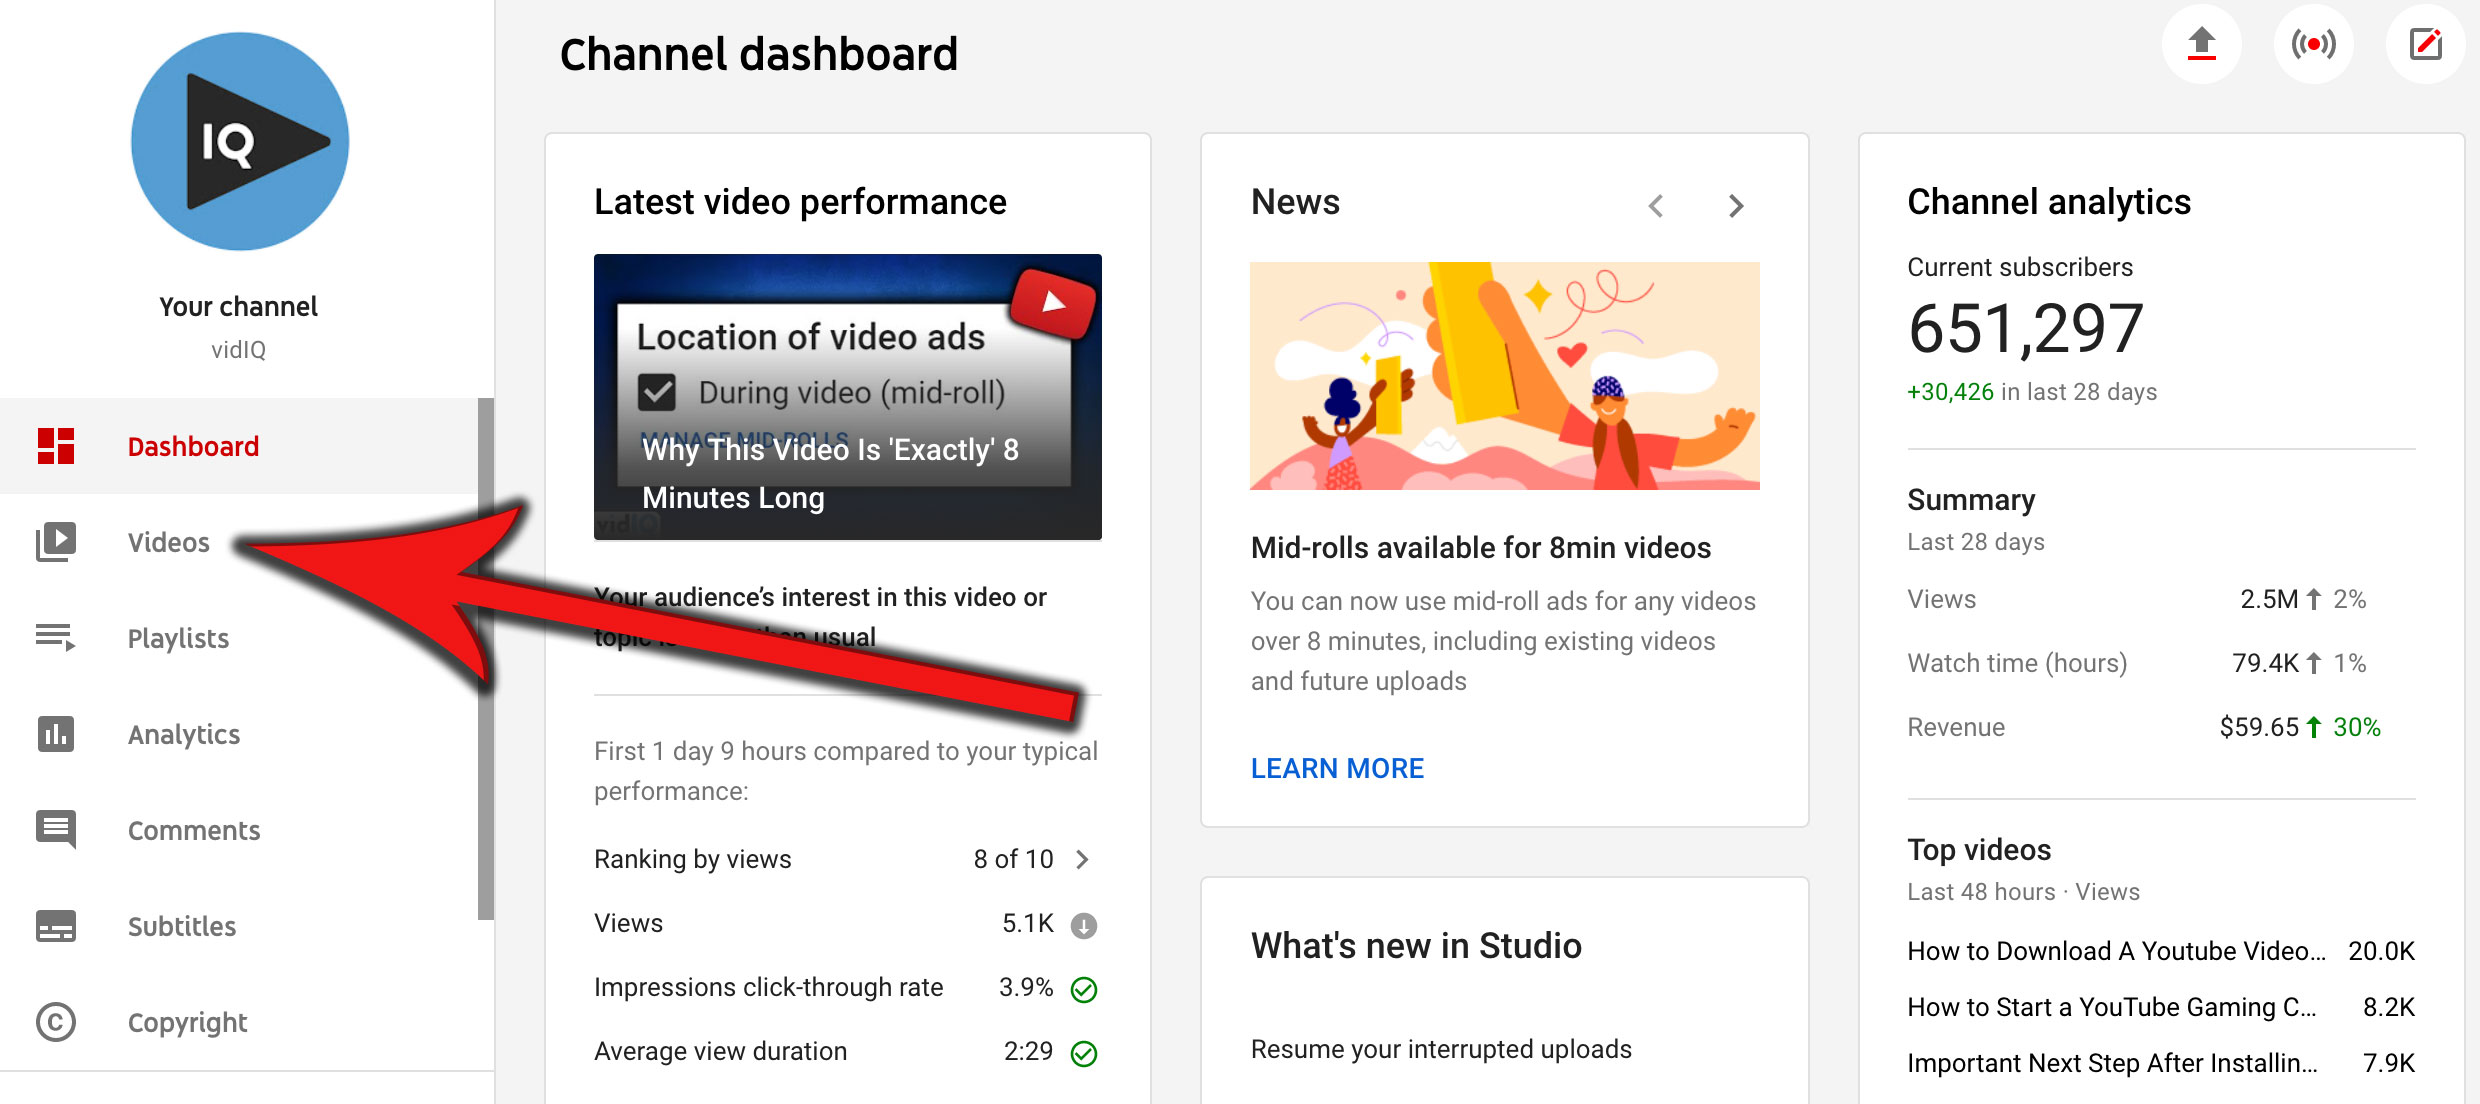This screenshot has height=1104, width=2480.
Task: Click the Analytics bar chart icon
Action: (56, 734)
